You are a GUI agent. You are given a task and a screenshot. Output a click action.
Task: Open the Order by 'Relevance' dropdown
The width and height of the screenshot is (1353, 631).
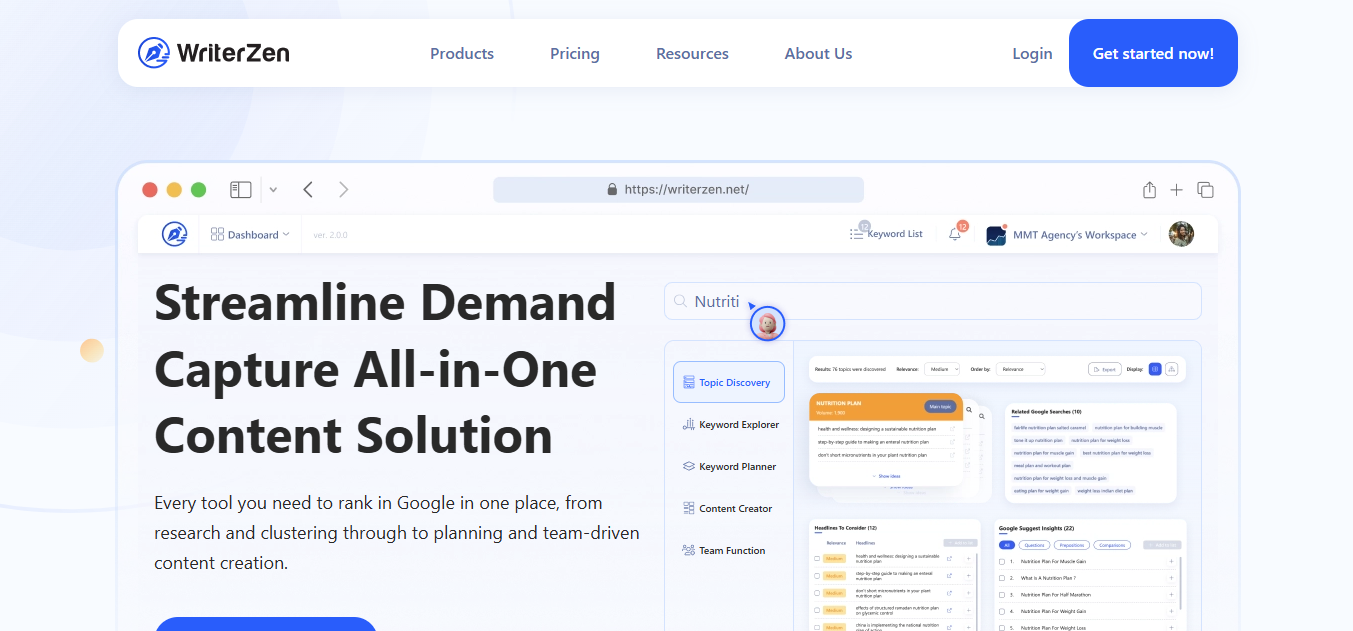(x=1020, y=369)
